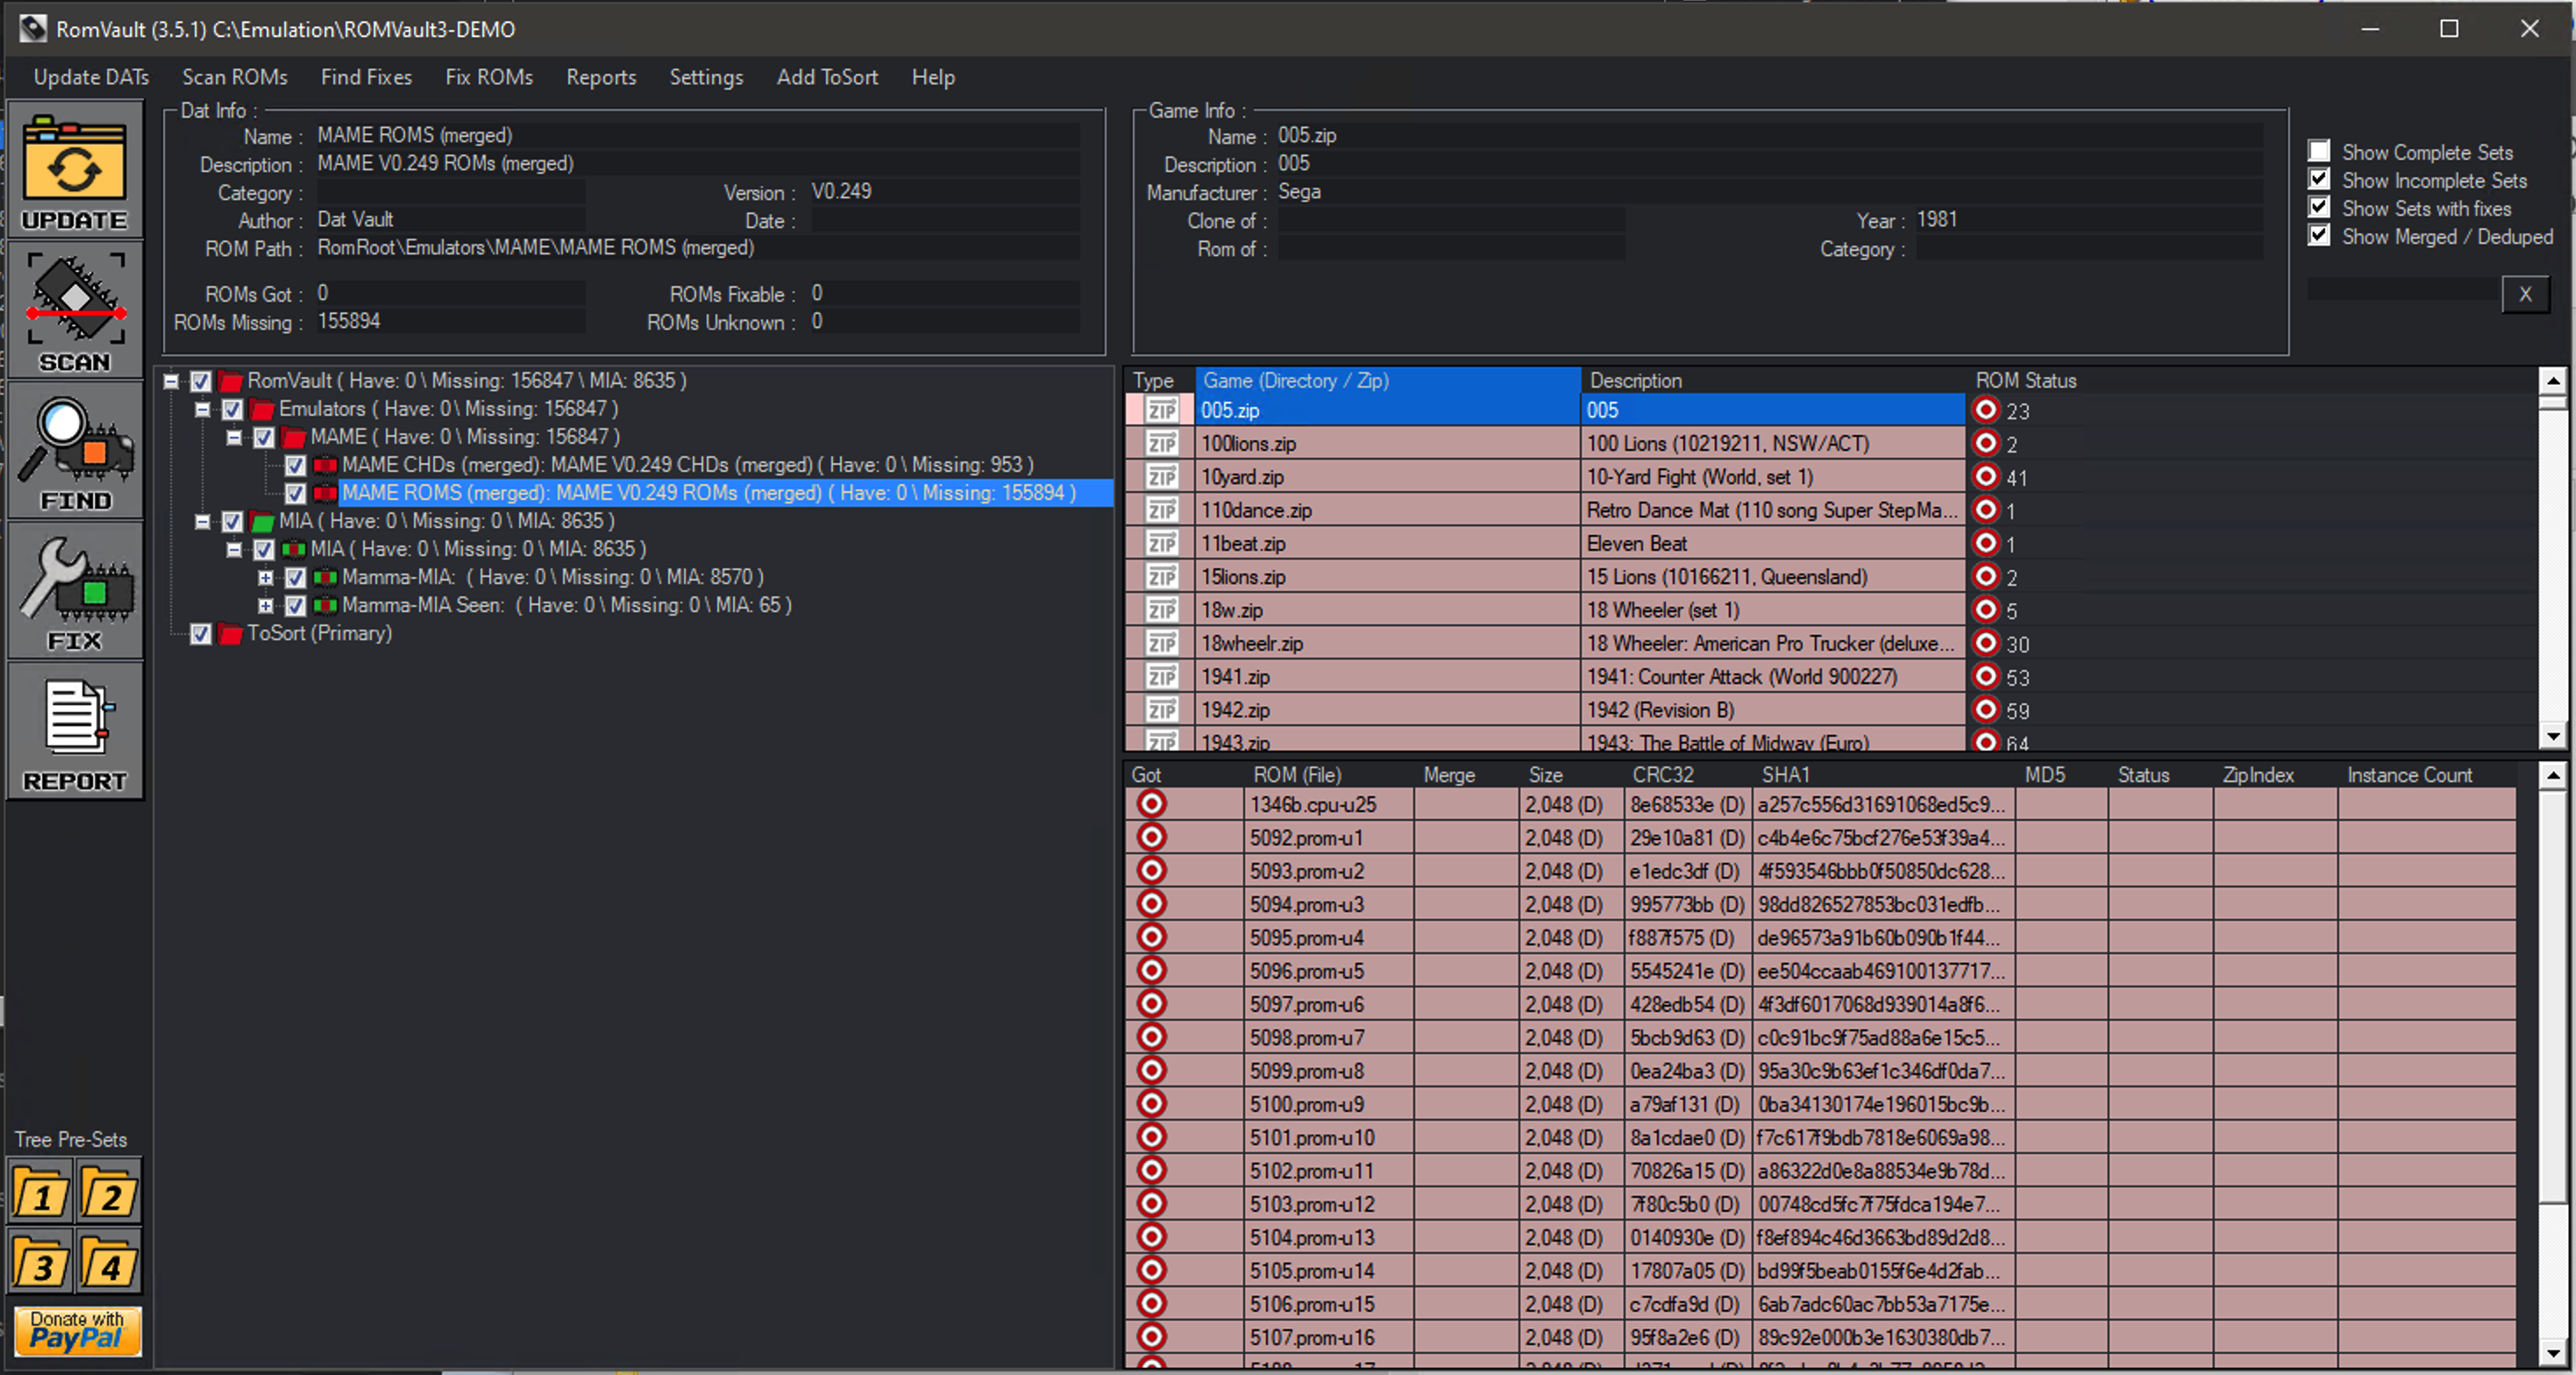Click the ZIP icon next to 18wheelr.zip

pyautogui.click(x=1162, y=643)
